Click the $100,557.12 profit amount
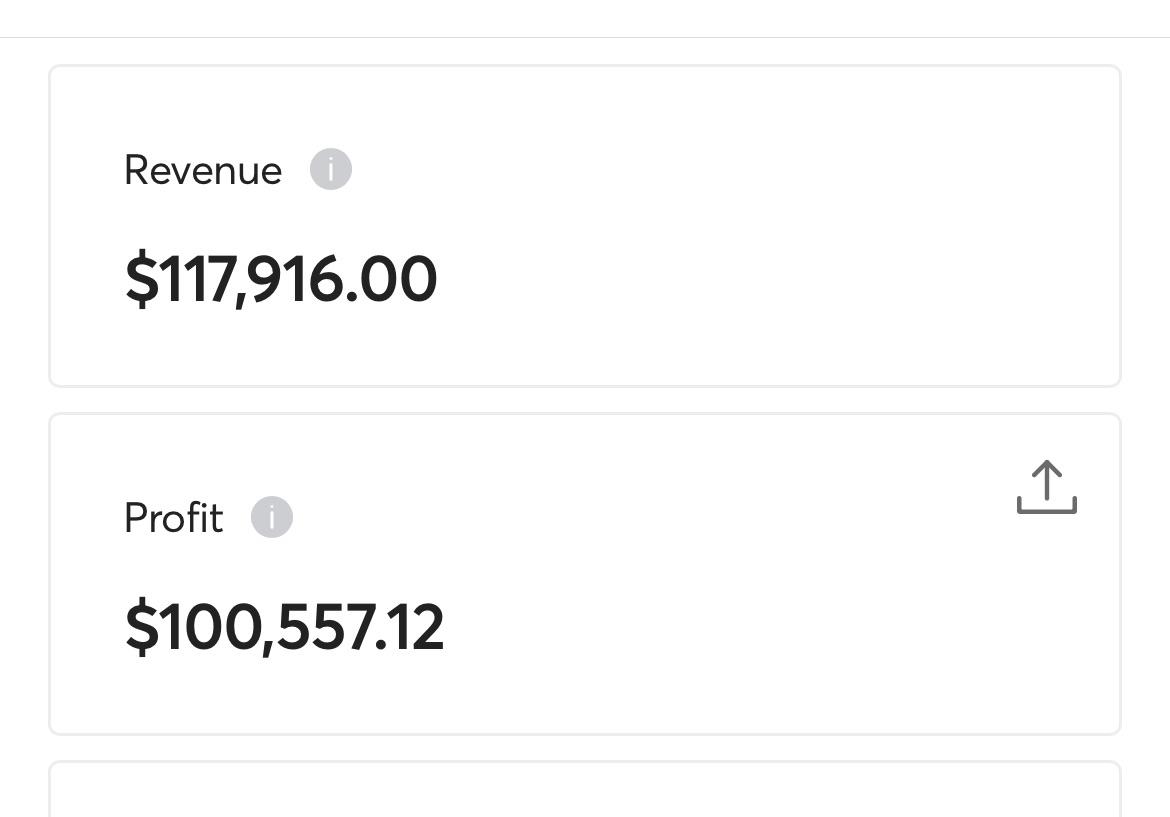This screenshot has height=817, width=1170. tap(284, 627)
